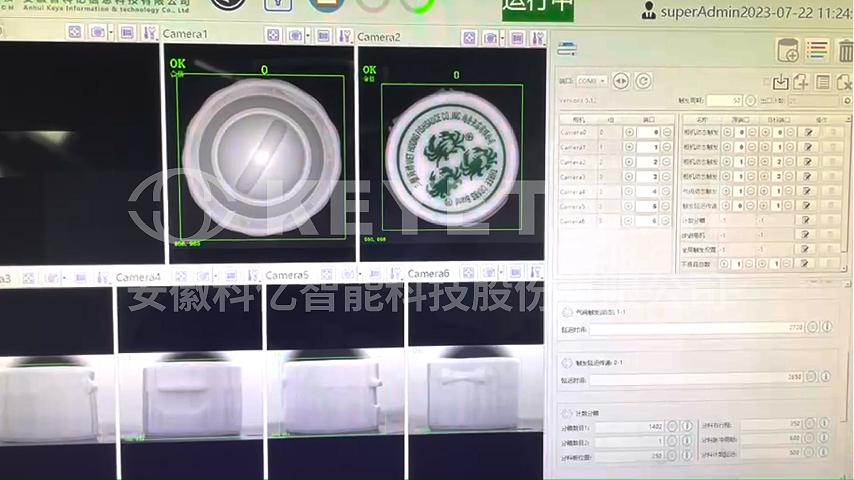Decrease port value for Camera6 row
The height and width of the screenshot is (480, 854).
pyautogui.click(x=666, y=221)
